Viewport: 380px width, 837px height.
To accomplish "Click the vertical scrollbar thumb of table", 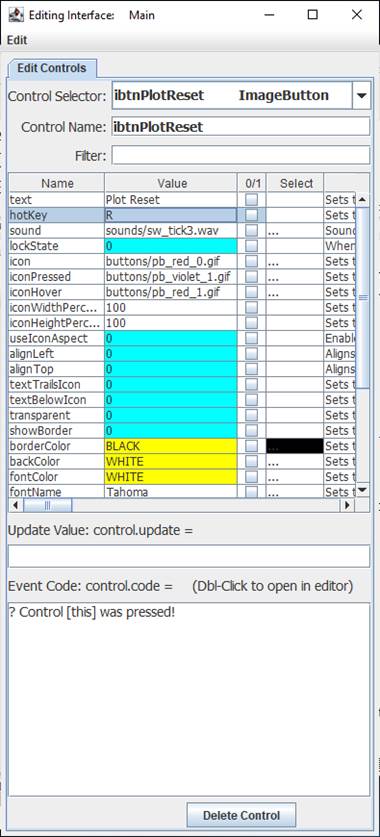I will click(x=362, y=297).
